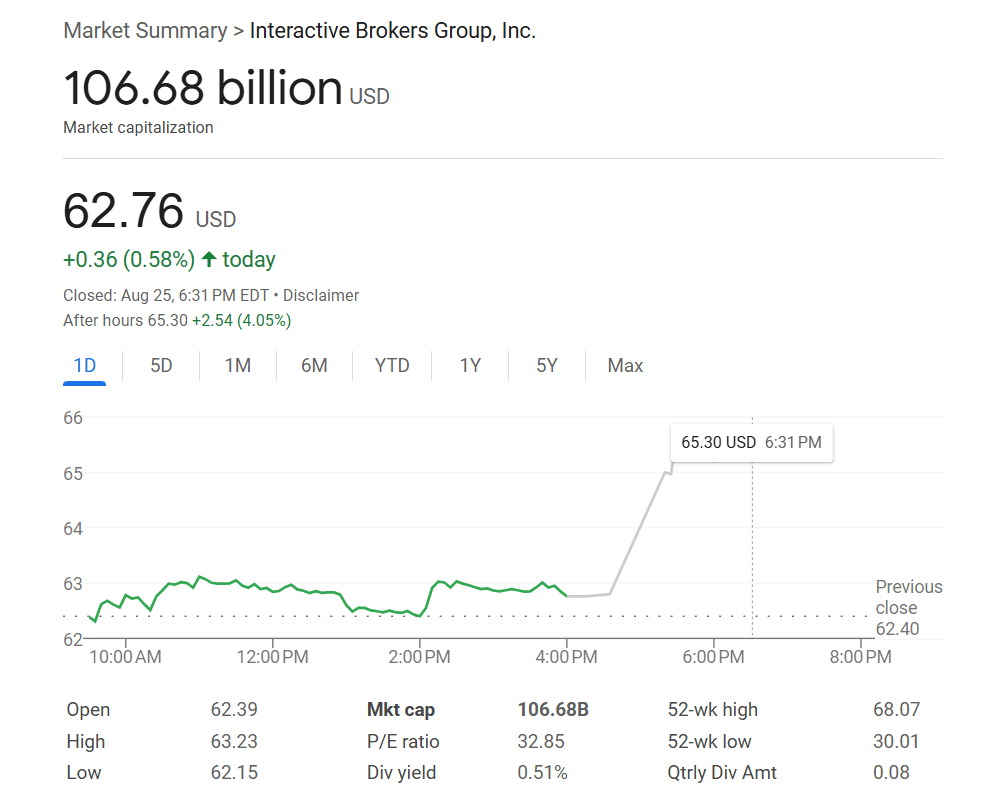View the YTD performance chart
This screenshot has width=996, height=812.
click(x=392, y=365)
